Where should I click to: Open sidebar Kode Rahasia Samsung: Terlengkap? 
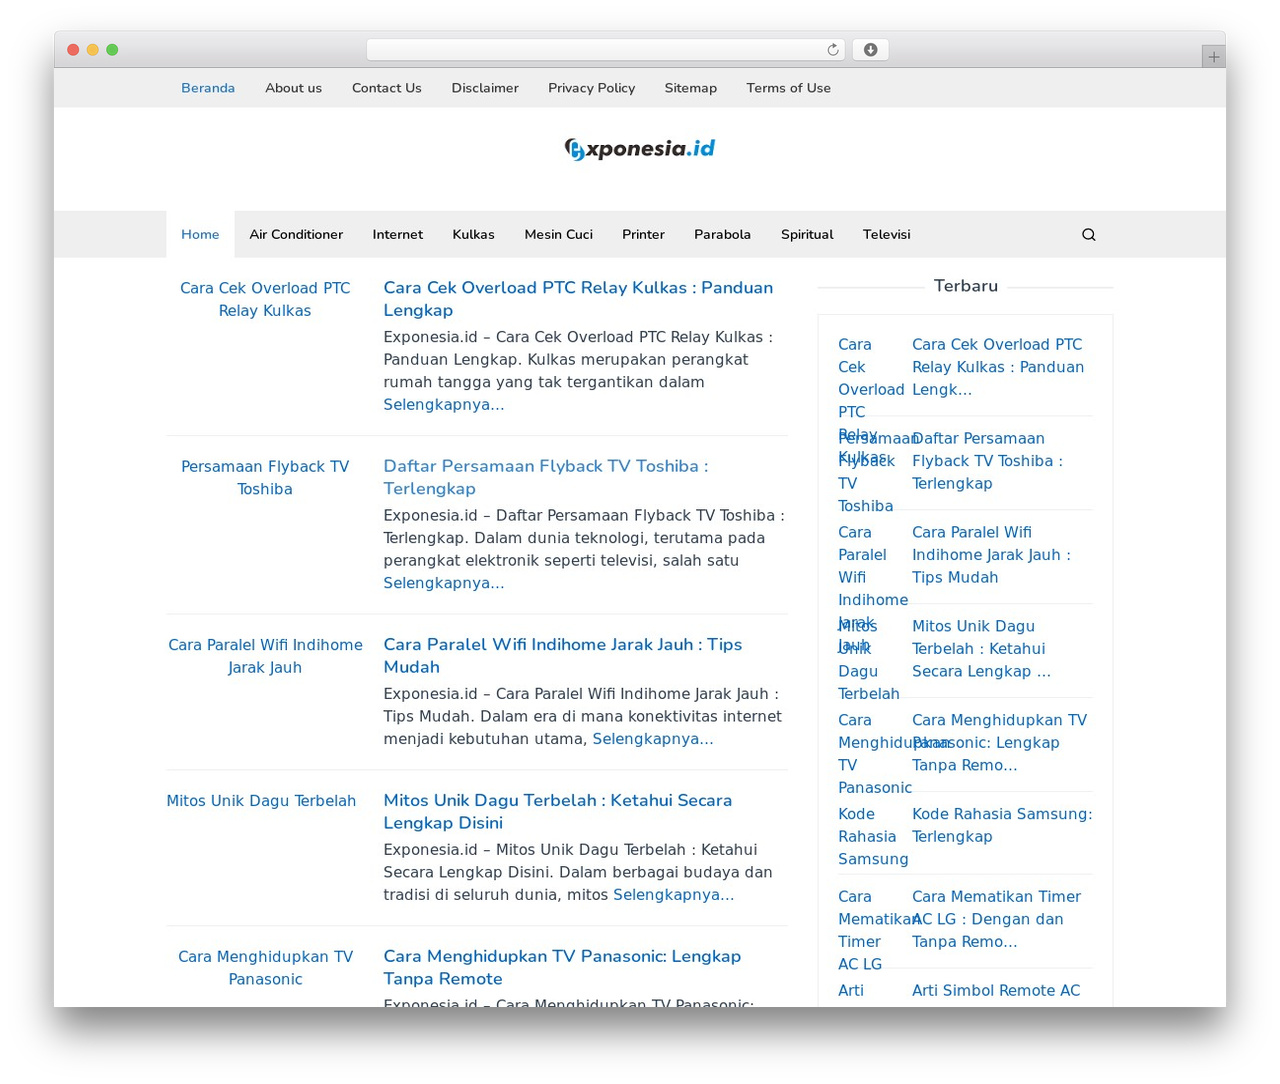(1002, 825)
